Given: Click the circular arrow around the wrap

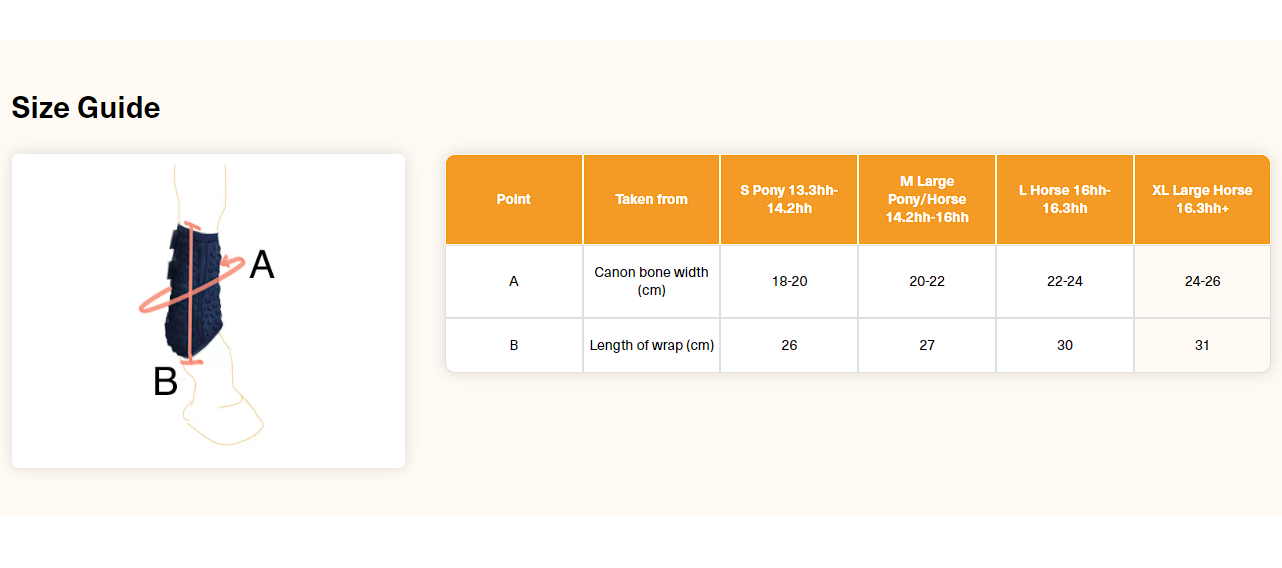Looking at the screenshot, I should coord(191,284).
